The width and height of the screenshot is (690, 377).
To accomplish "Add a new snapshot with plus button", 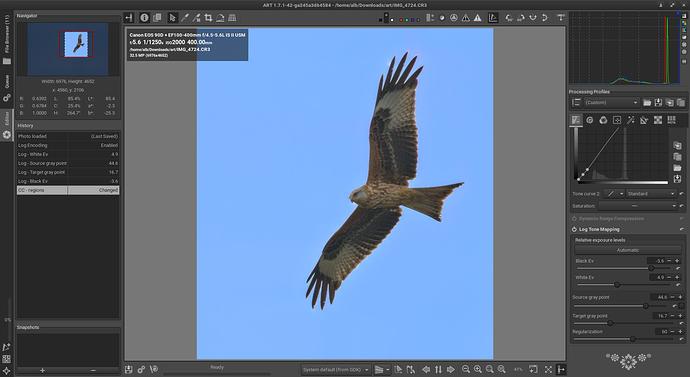I will [x=42, y=370].
